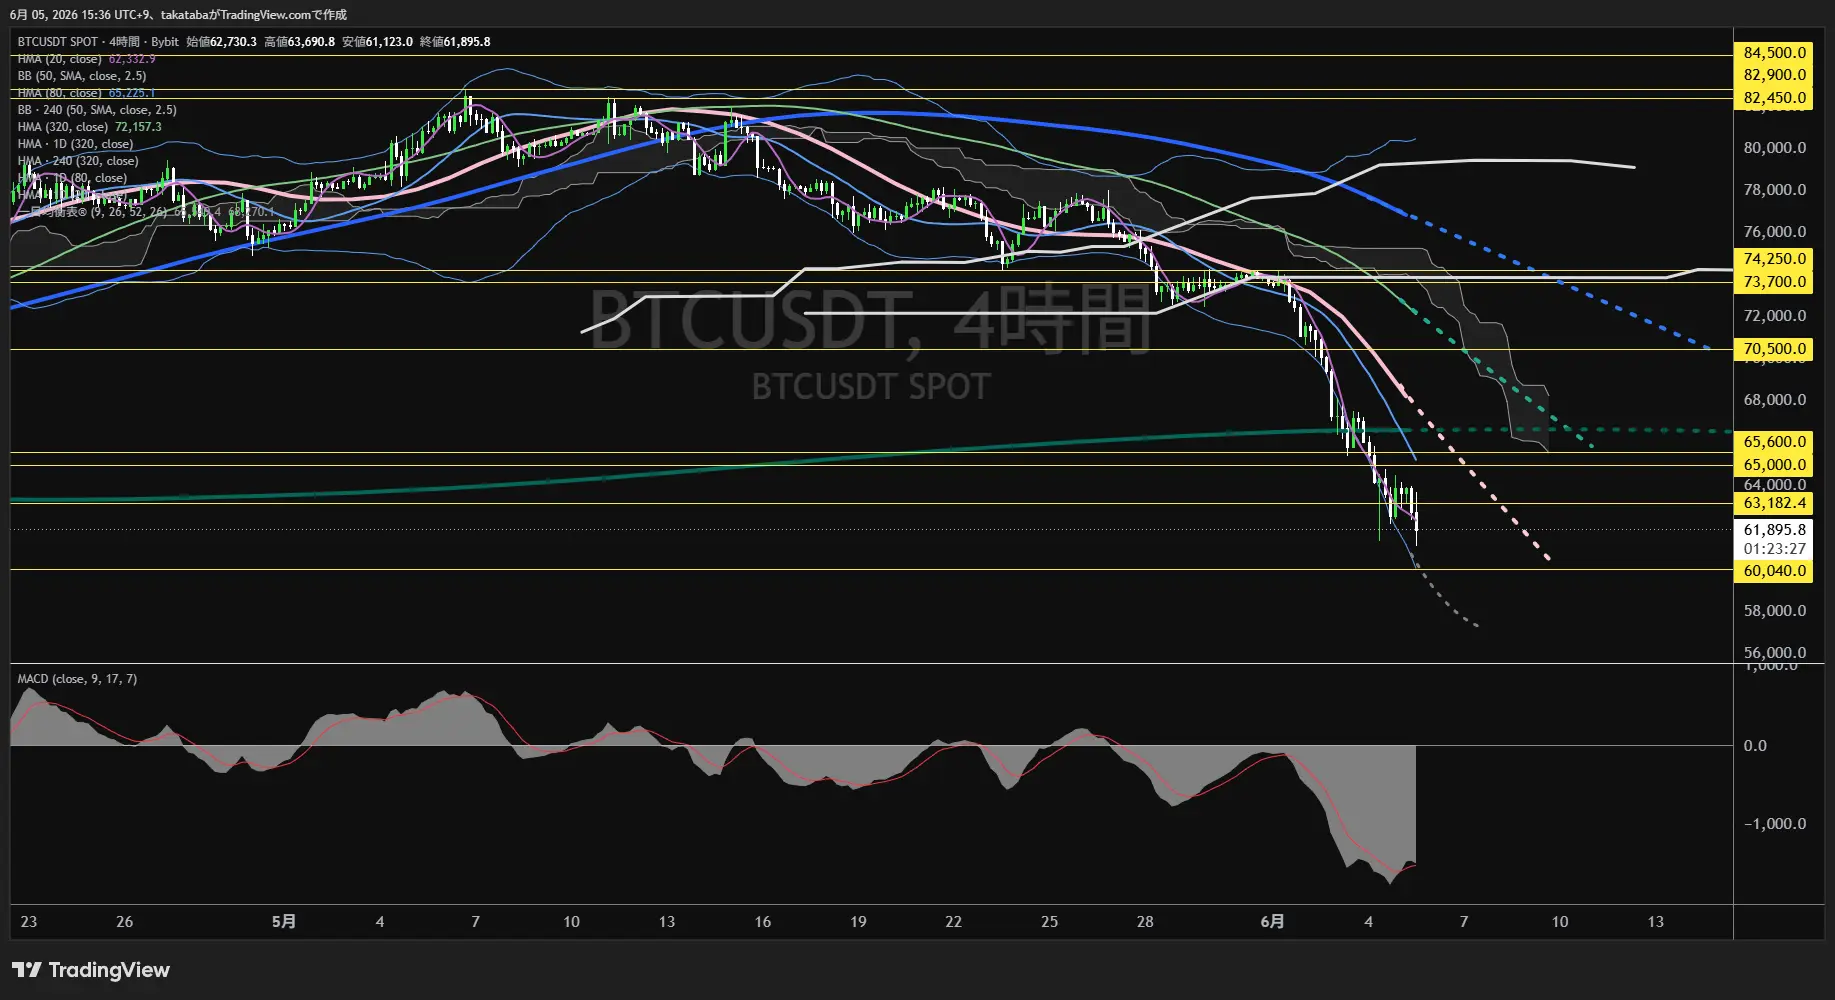Click the 16 date on time axis
This screenshot has width=1835, height=1000.
coord(762,922)
